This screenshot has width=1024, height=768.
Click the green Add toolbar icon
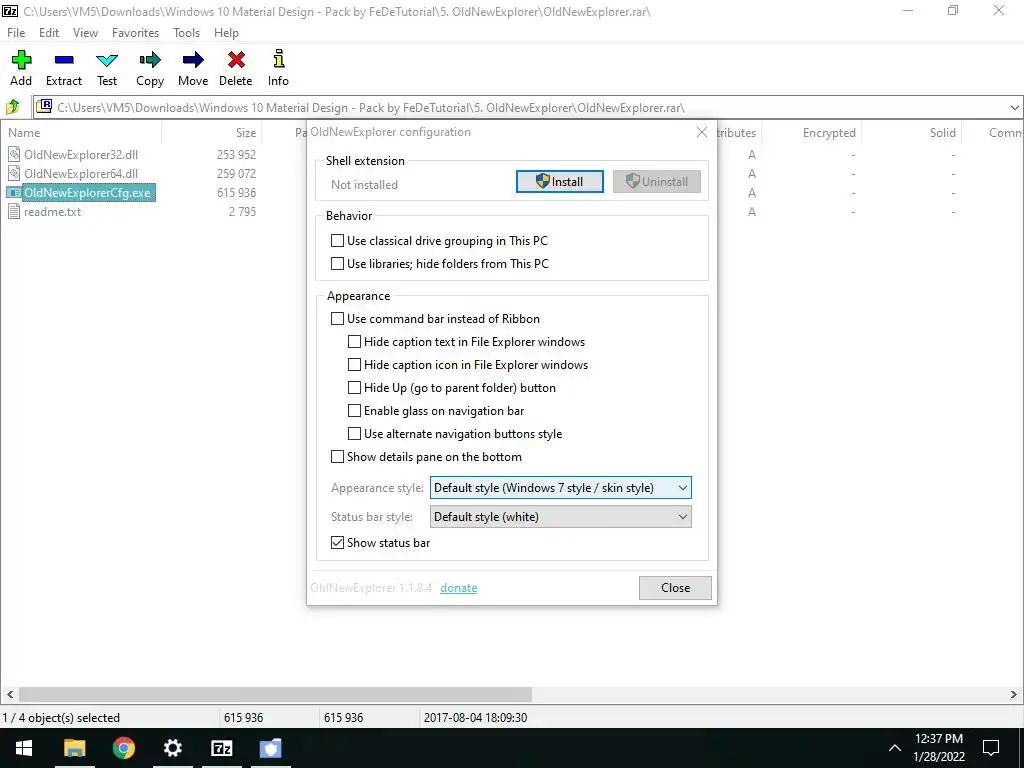click(x=21, y=60)
